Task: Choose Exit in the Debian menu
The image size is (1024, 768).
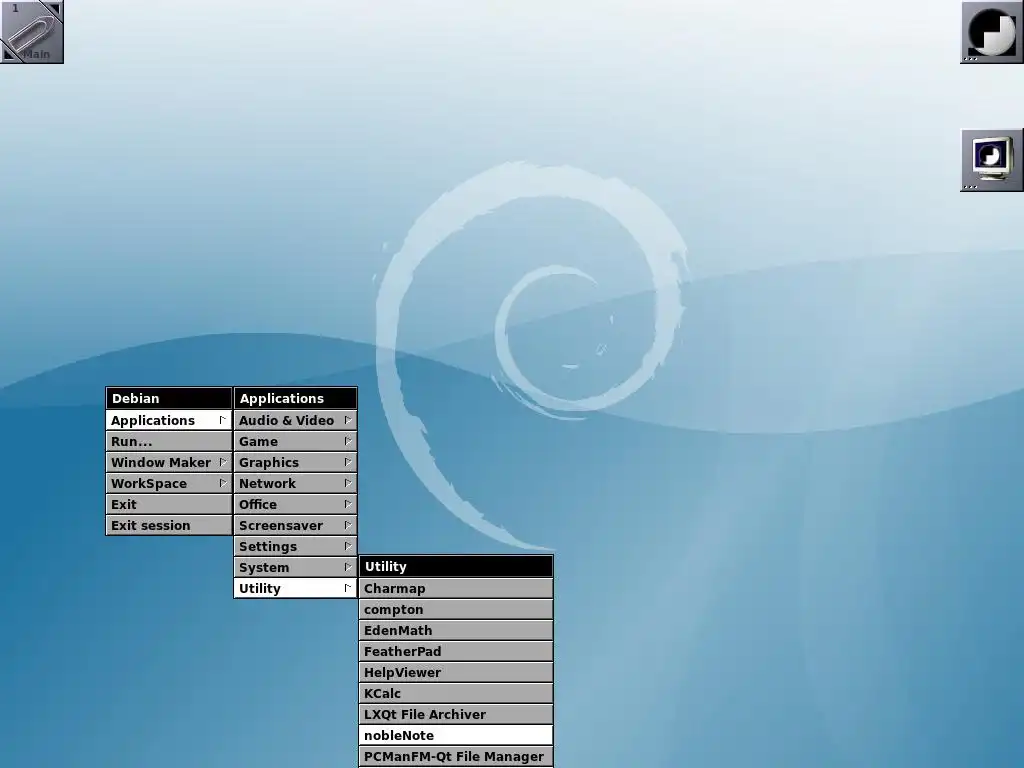Action: point(168,504)
